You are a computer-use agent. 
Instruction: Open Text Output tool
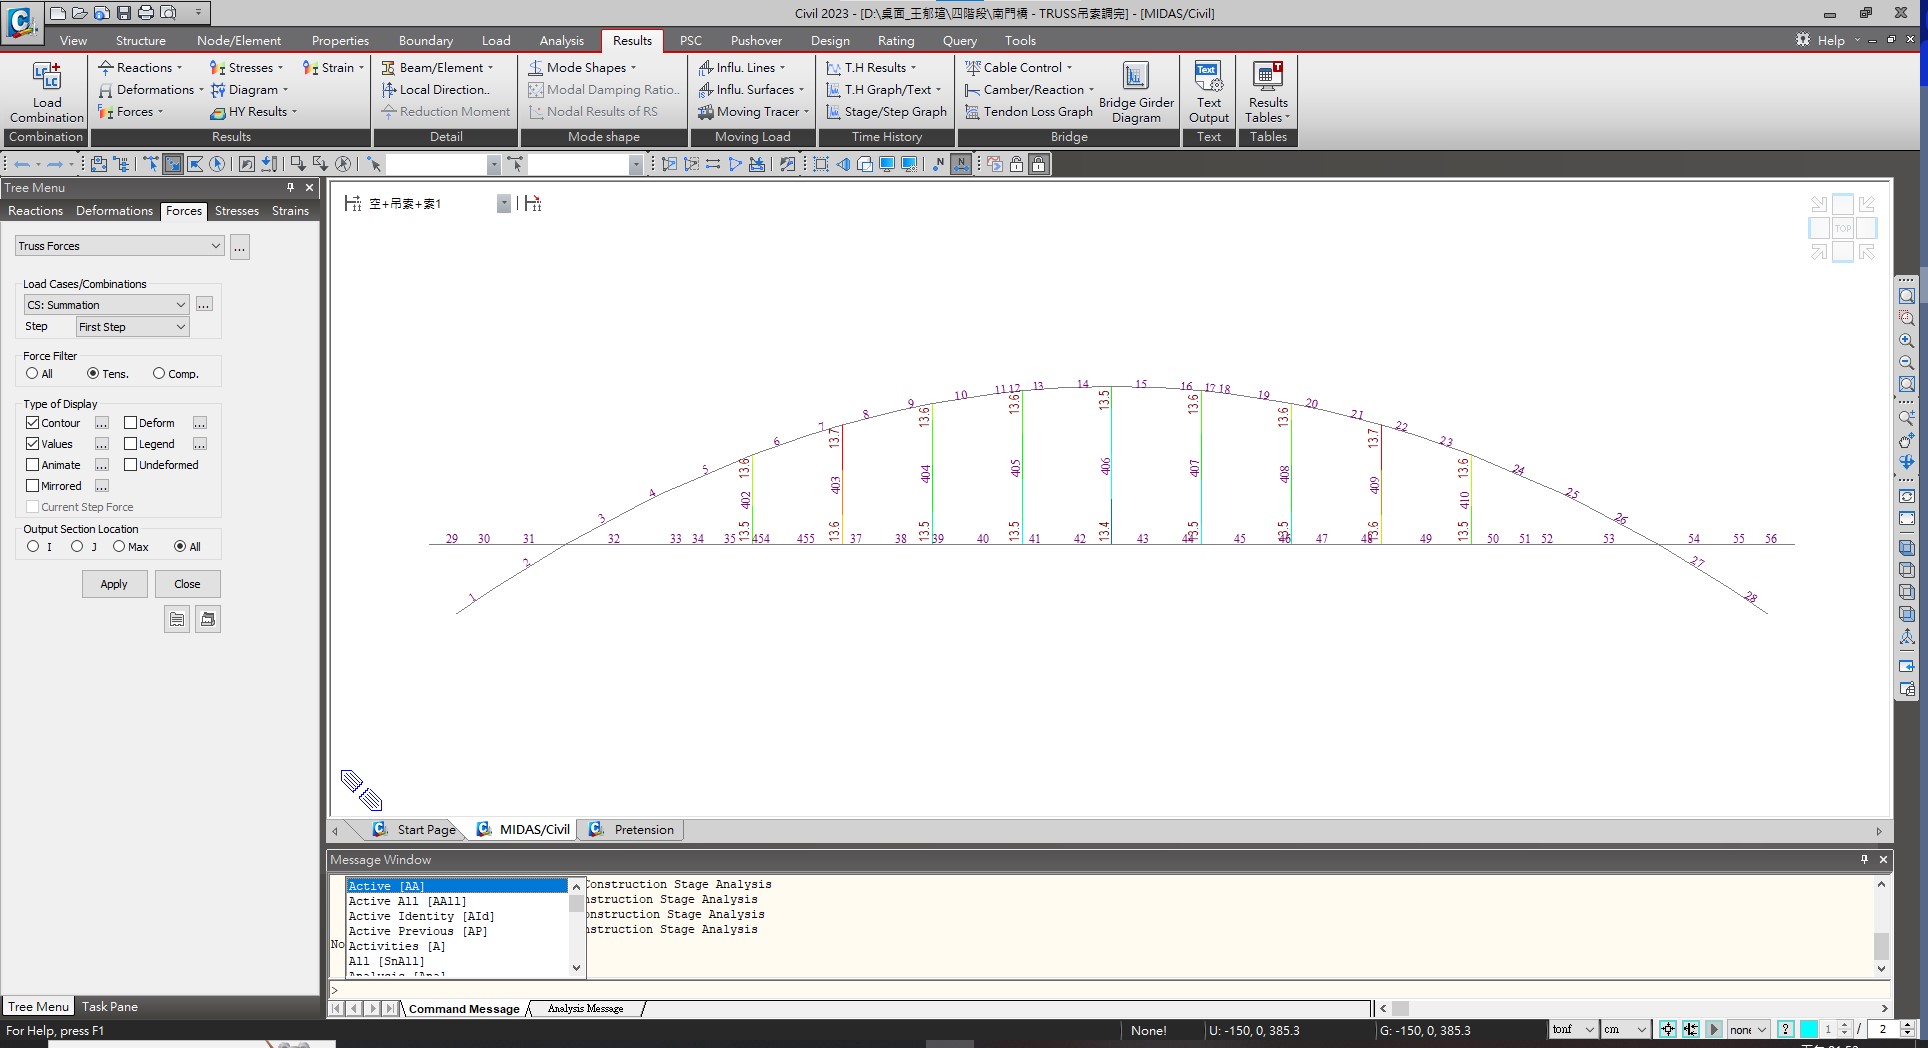coord(1208,92)
